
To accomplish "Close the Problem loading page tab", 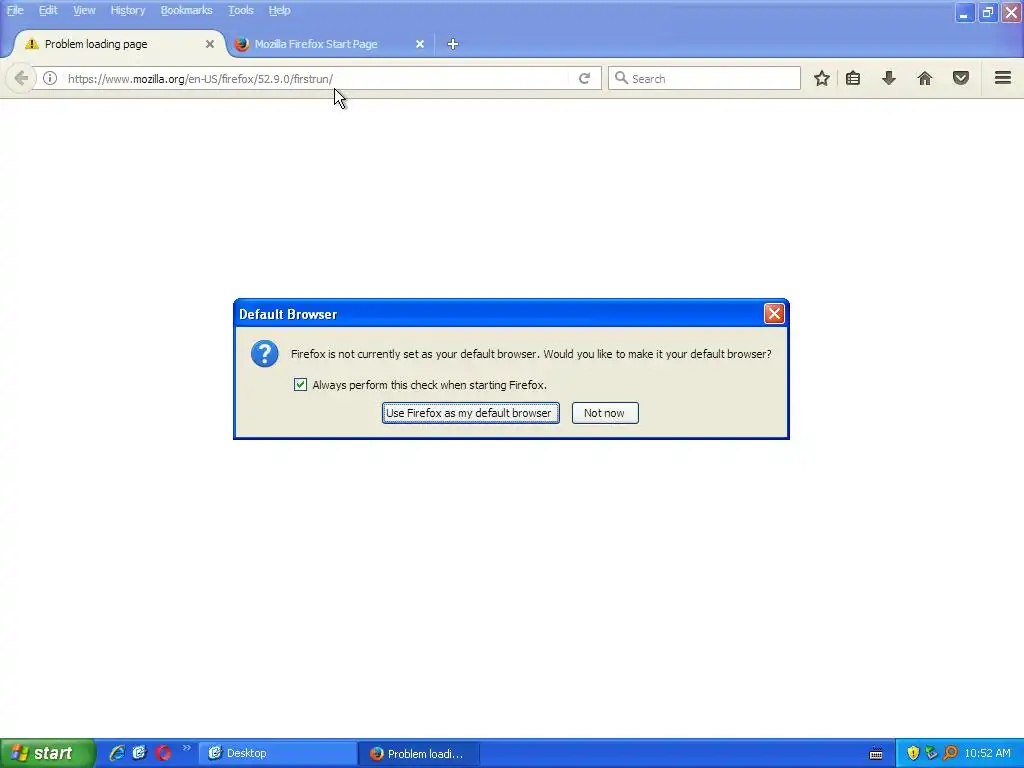I will [210, 44].
